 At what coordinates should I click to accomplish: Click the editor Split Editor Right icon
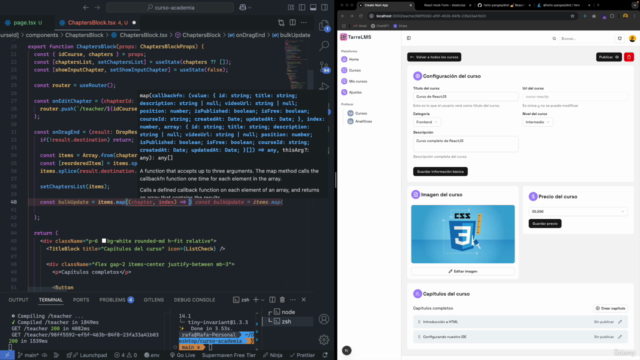[293, 22]
